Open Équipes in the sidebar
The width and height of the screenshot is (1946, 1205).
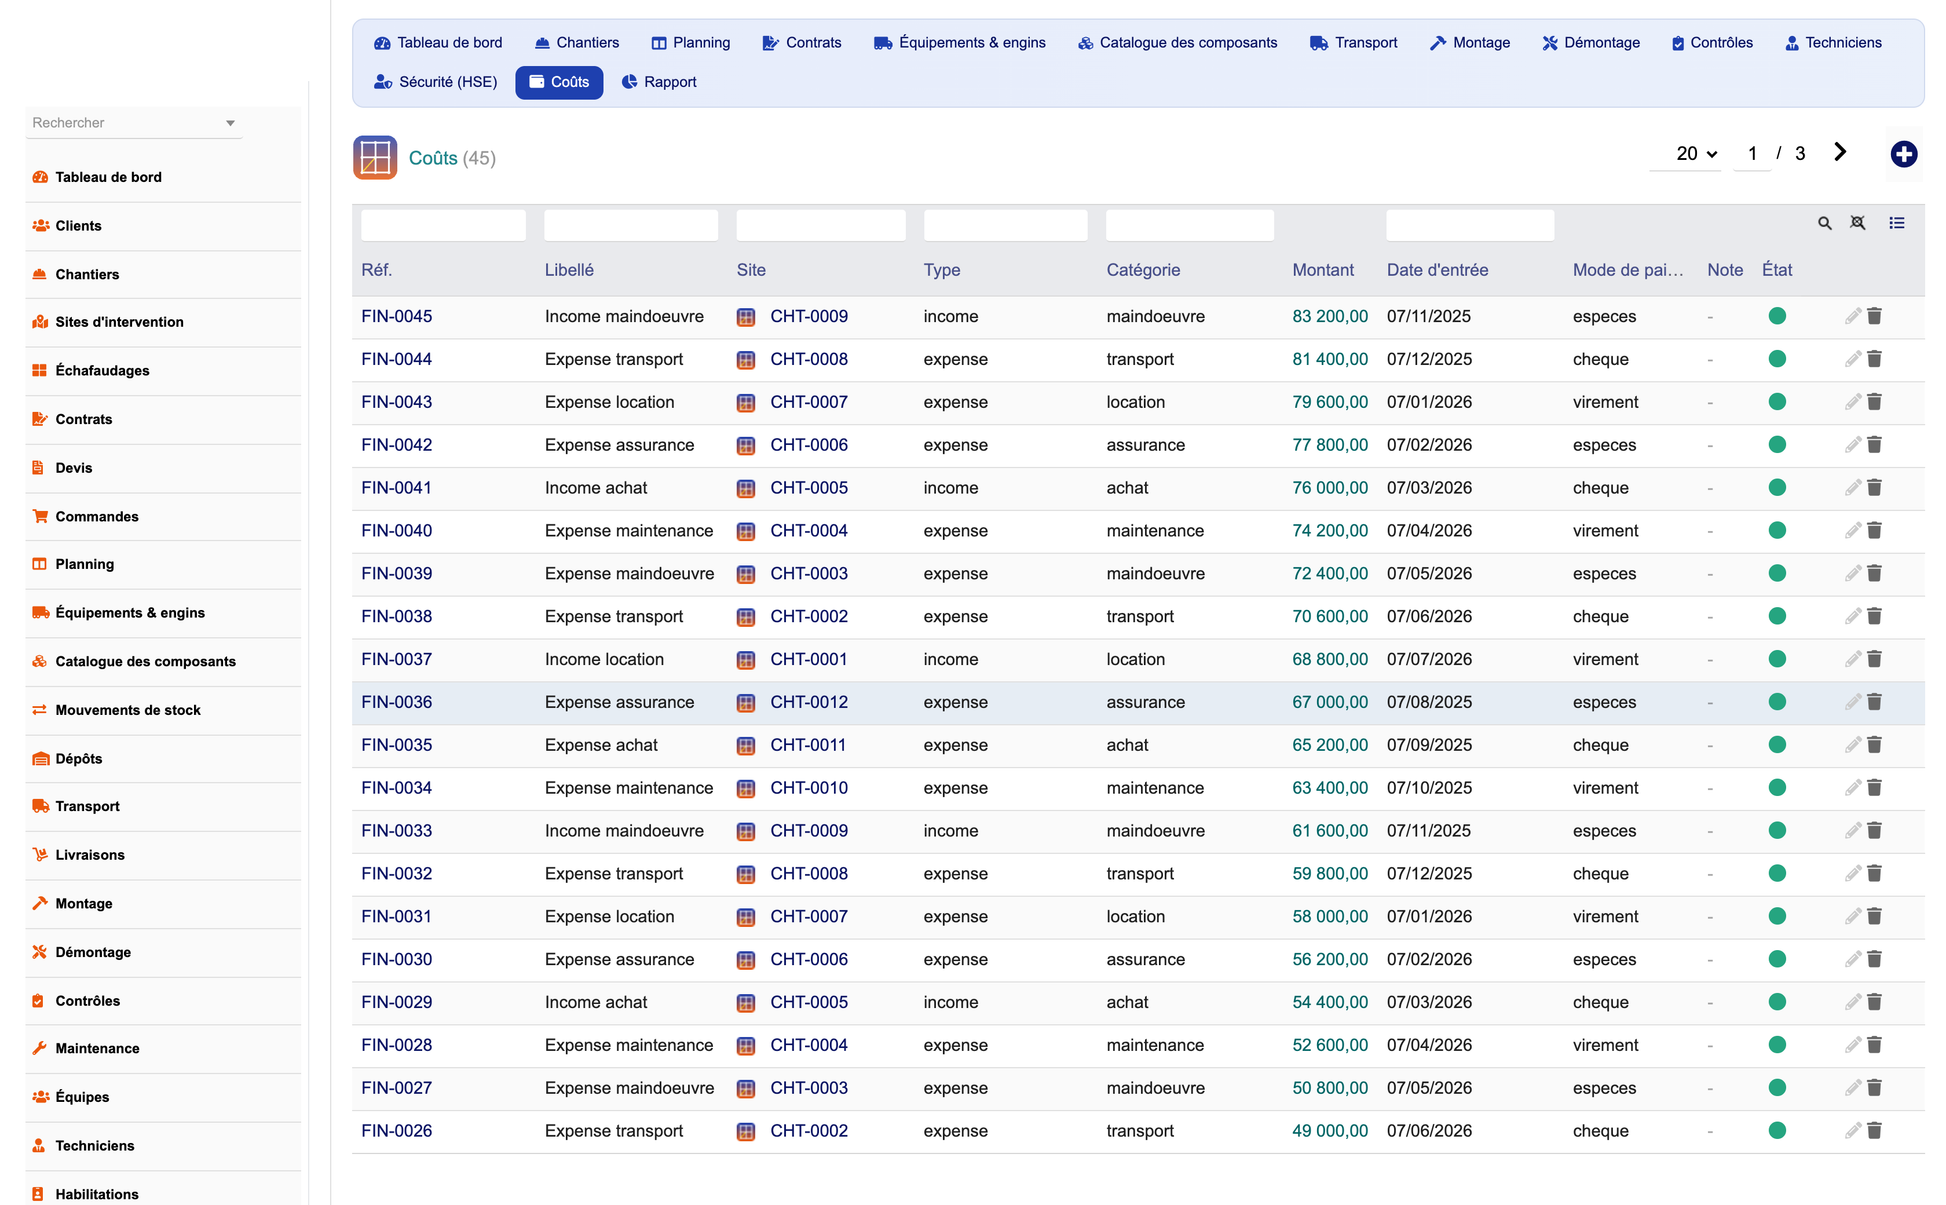[82, 1097]
